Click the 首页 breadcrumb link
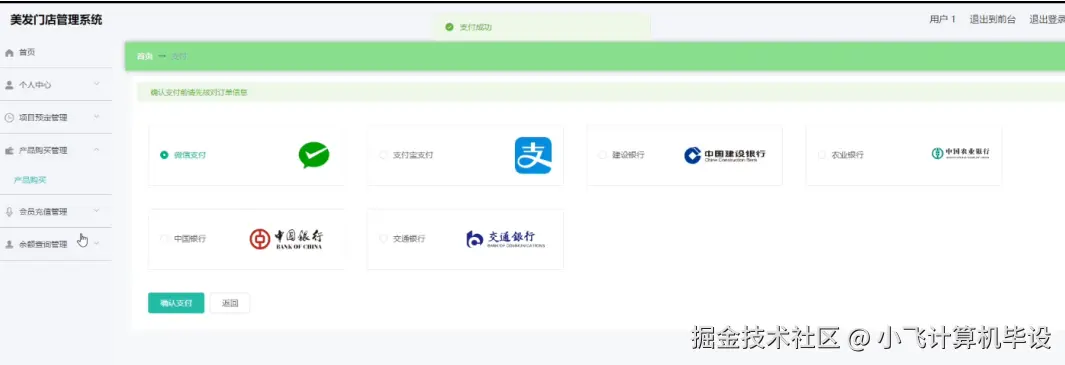 pos(145,56)
